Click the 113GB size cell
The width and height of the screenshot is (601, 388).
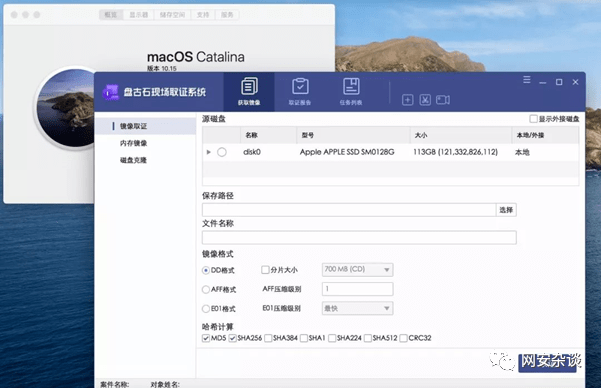[x=455, y=152]
